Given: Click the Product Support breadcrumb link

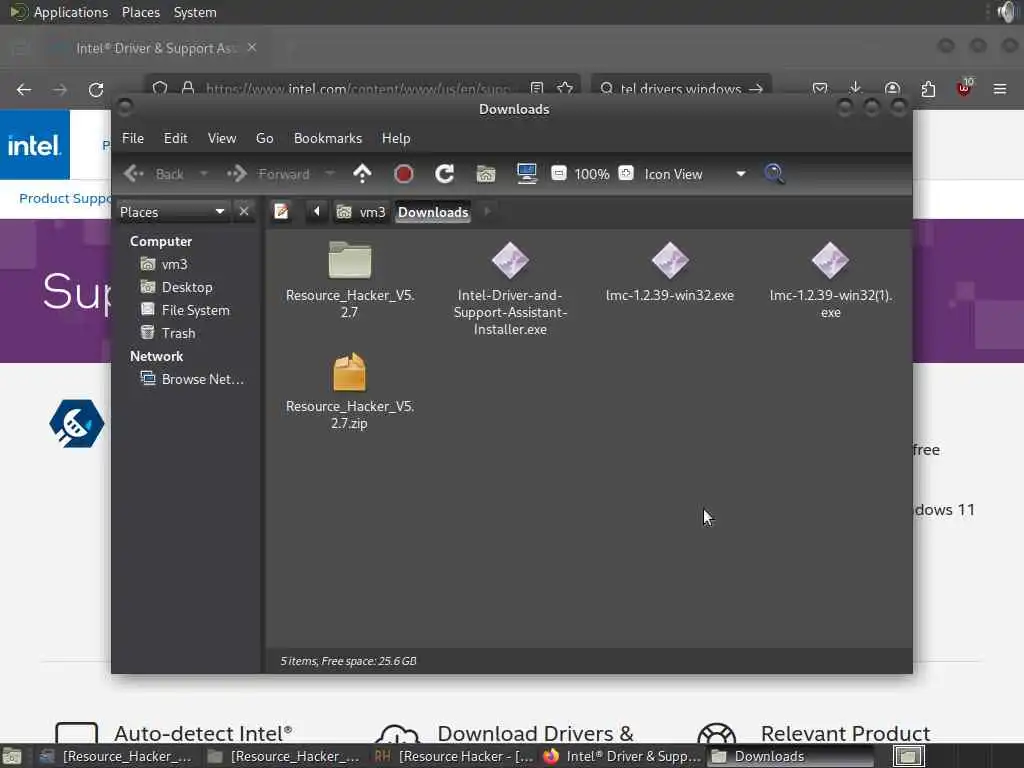Looking at the screenshot, I should coord(64,199).
